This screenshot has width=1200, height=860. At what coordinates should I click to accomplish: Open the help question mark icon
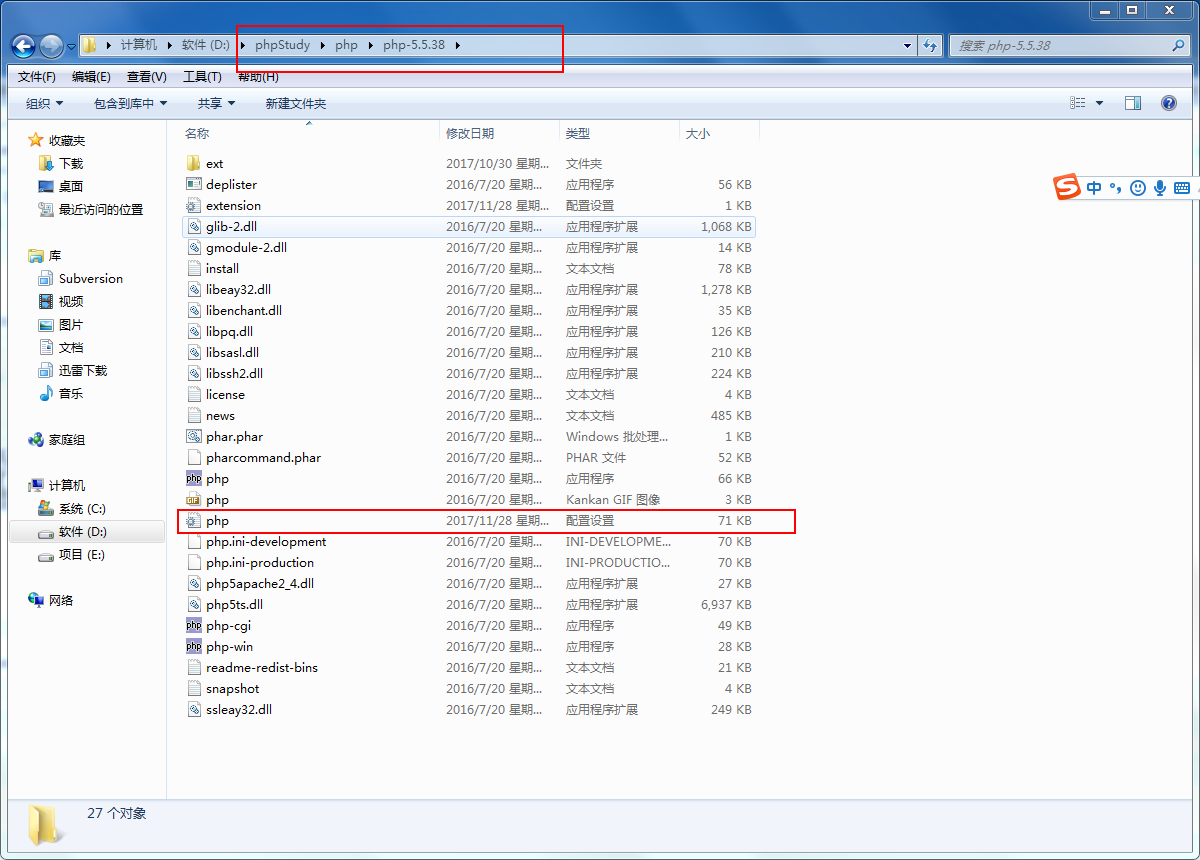point(1168,103)
